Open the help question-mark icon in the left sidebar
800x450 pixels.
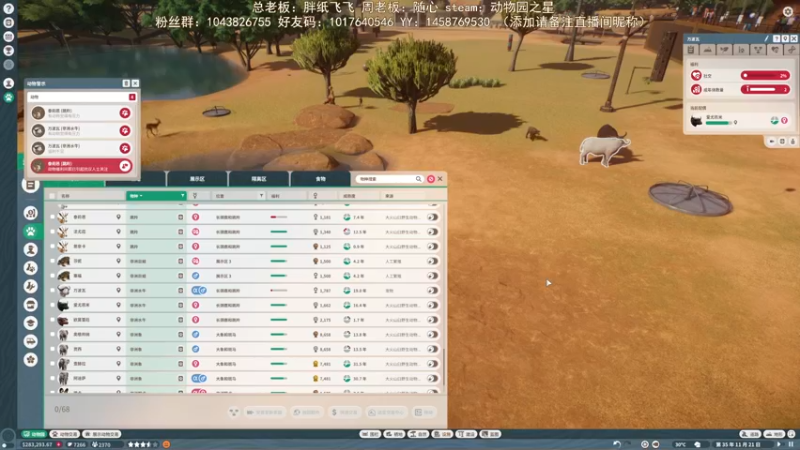pyautogui.click(x=8, y=9)
